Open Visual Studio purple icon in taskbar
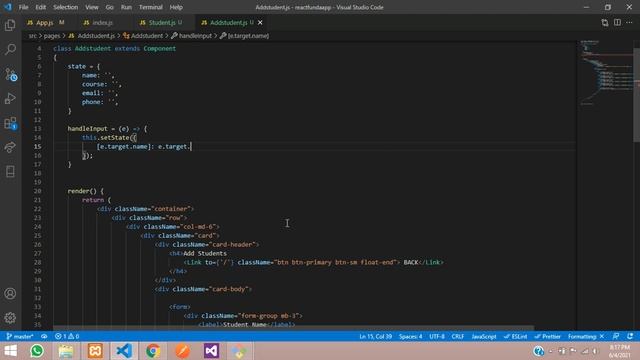 coord(211,351)
